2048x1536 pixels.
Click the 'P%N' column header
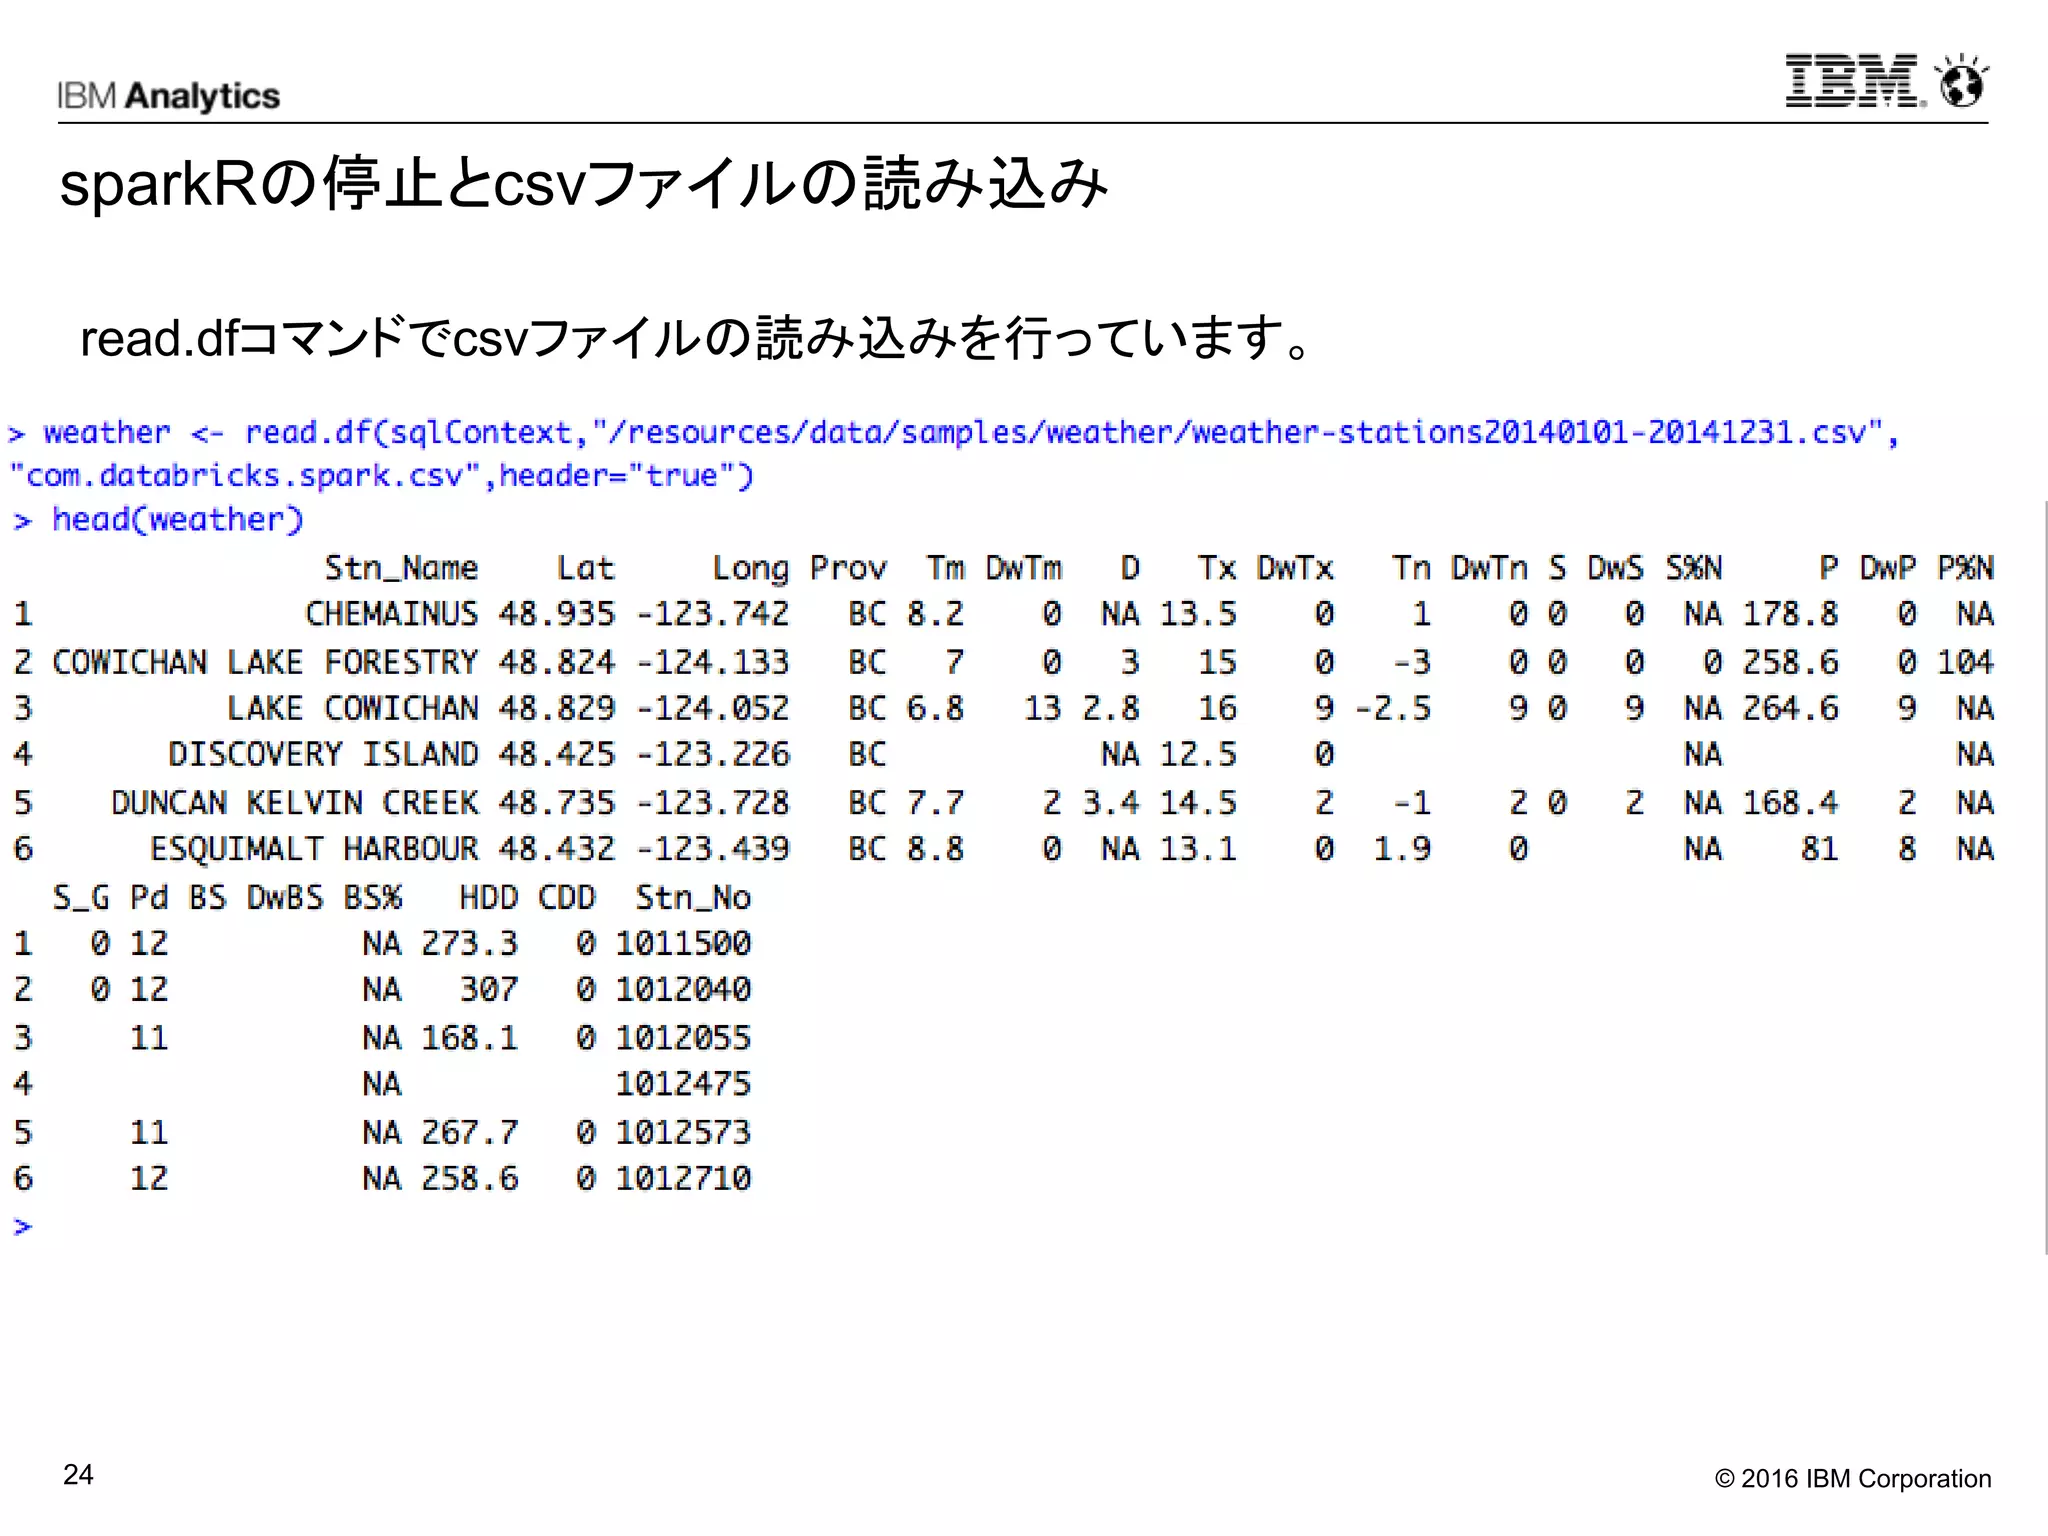click(1965, 568)
